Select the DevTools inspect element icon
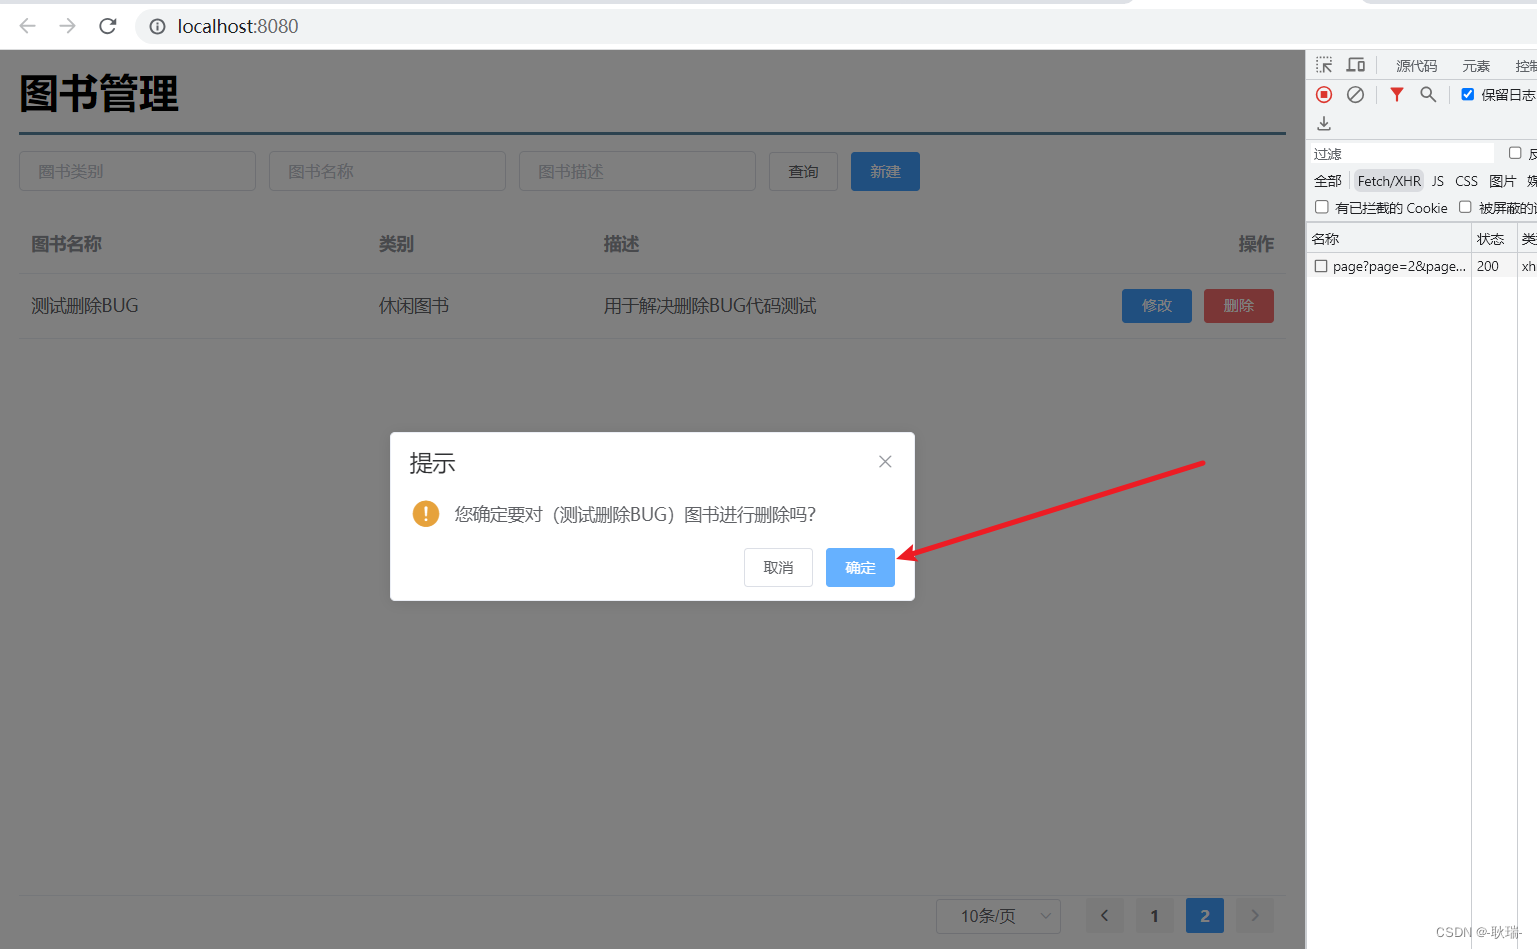The width and height of the screenshot is (1537, 949). pos(1324,65)
